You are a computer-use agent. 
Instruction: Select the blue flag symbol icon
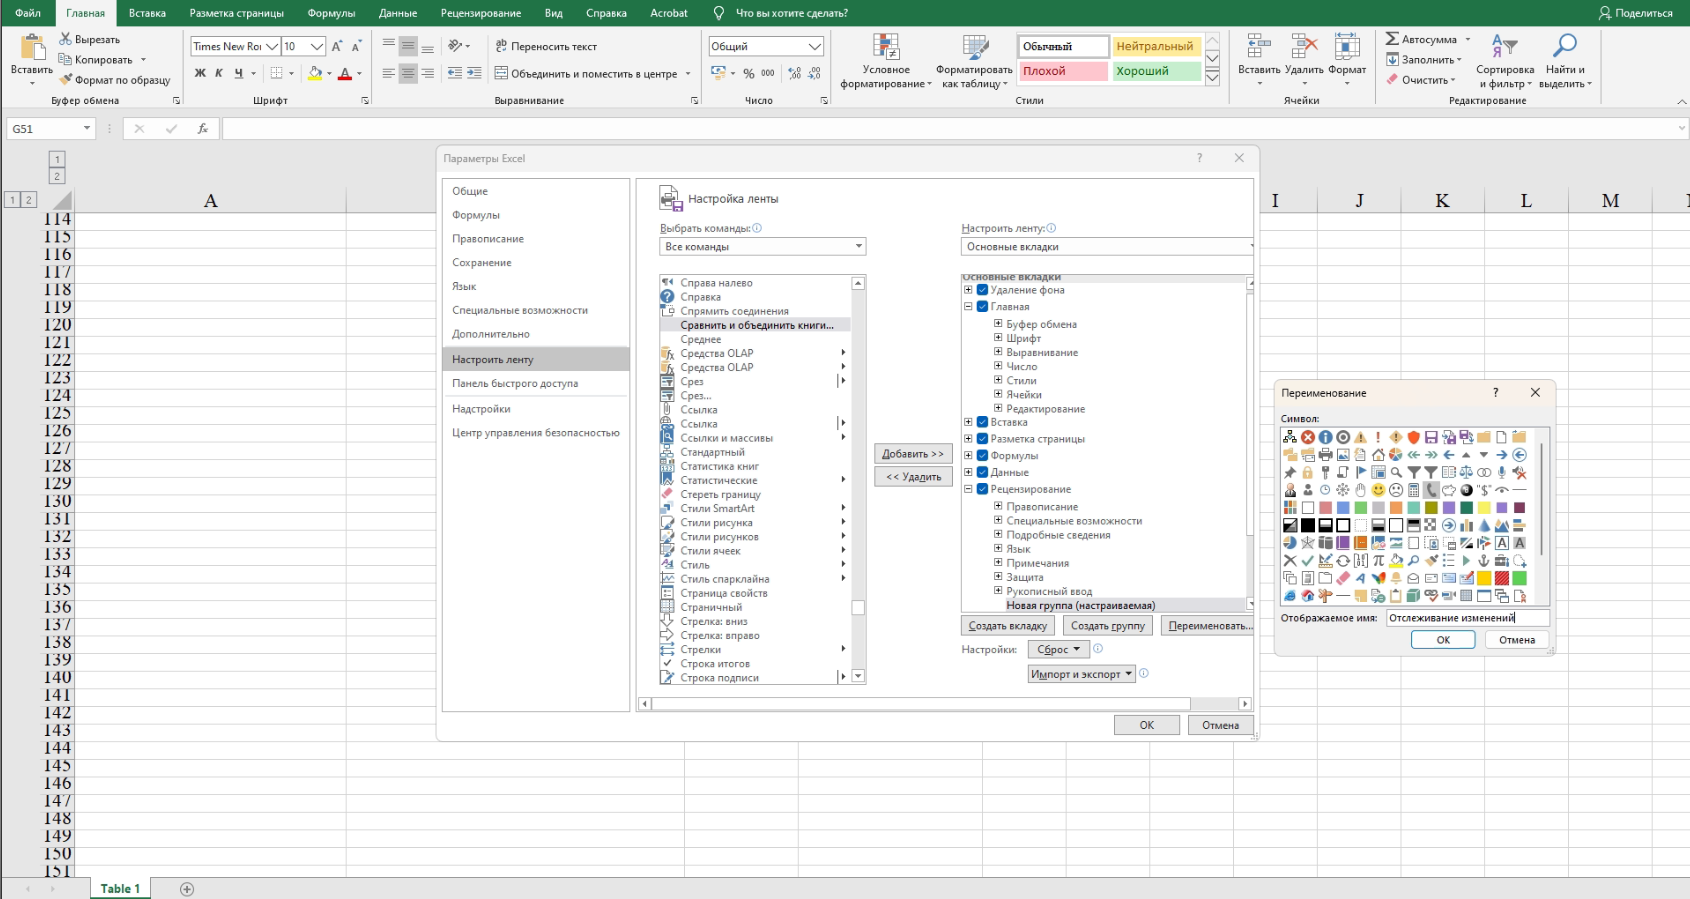(1360, 472)
